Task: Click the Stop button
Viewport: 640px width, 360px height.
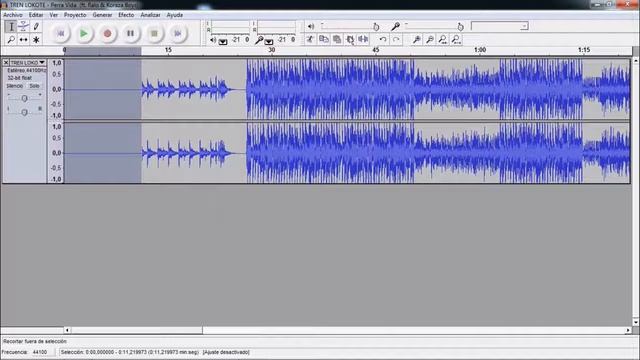Action: 154,33
